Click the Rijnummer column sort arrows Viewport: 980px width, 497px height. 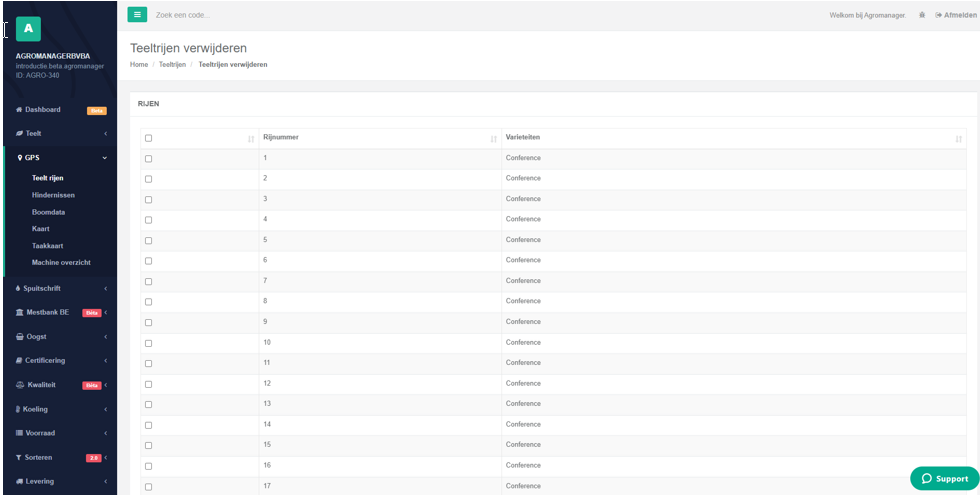[x=494, y=139]
